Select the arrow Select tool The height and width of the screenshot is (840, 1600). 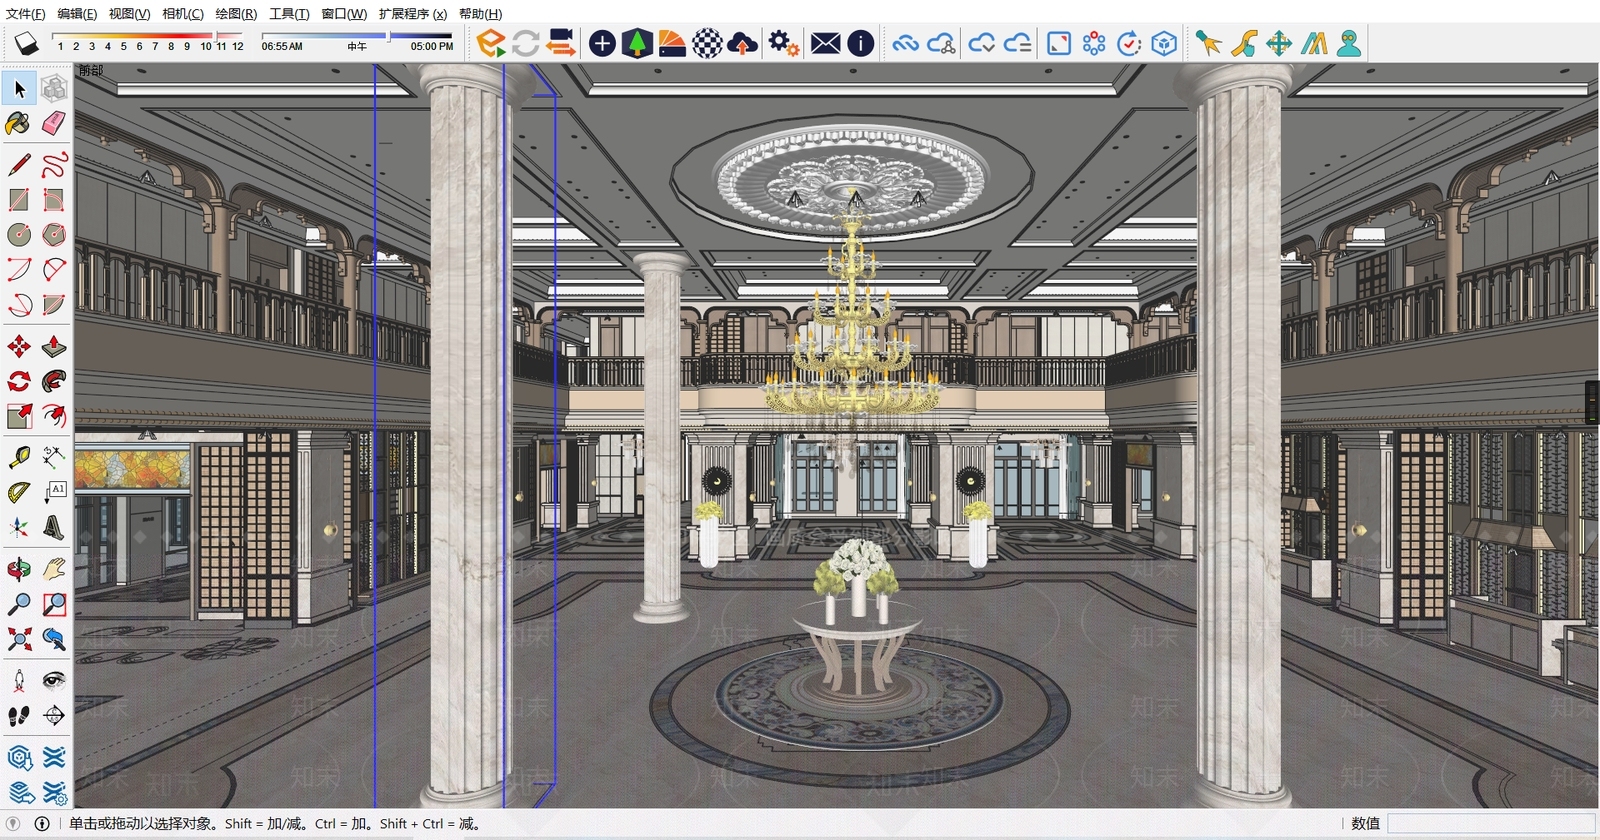[19, 89]
